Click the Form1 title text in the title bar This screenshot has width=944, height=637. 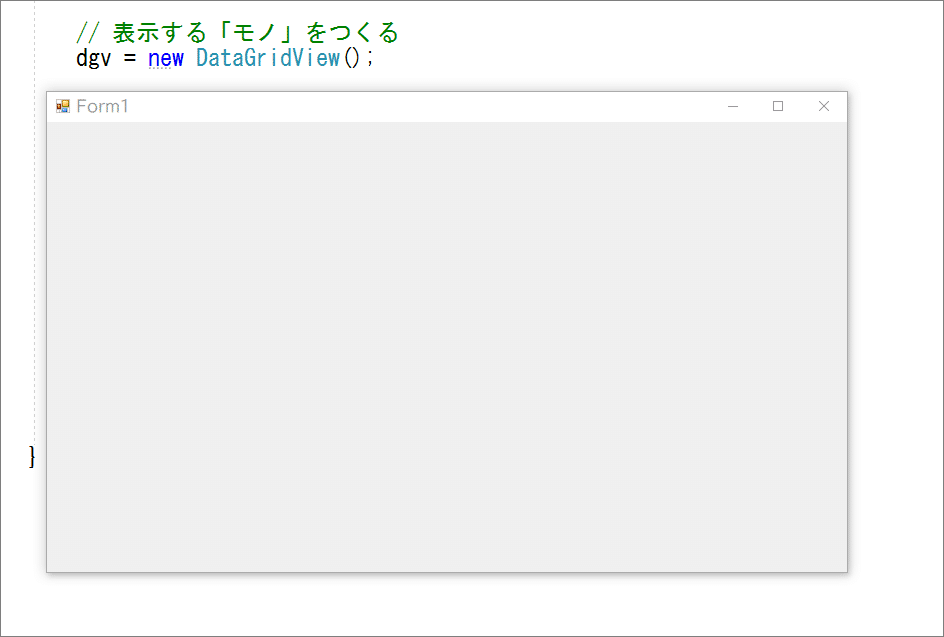pos(100,105)
